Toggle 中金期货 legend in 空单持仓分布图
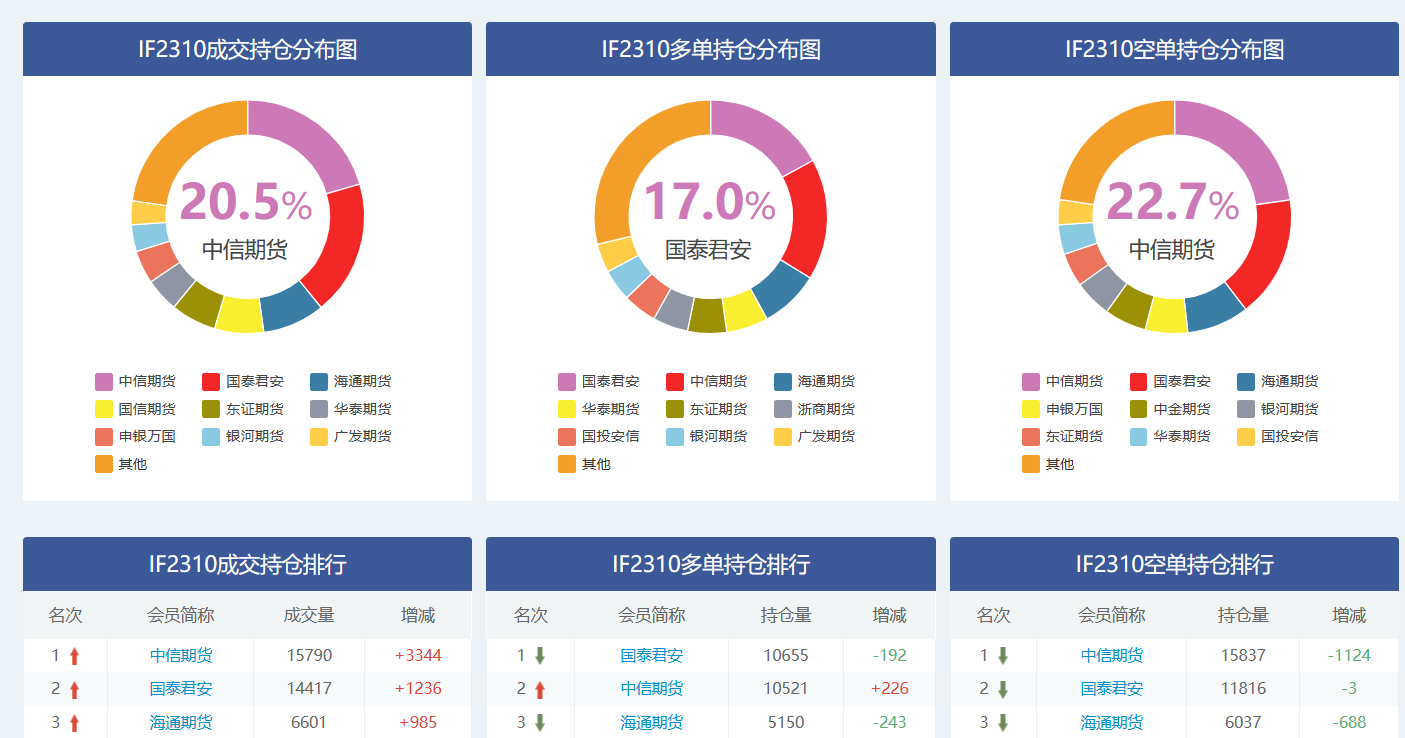This screenshot has width=1405, height=738. [1170, 409]
